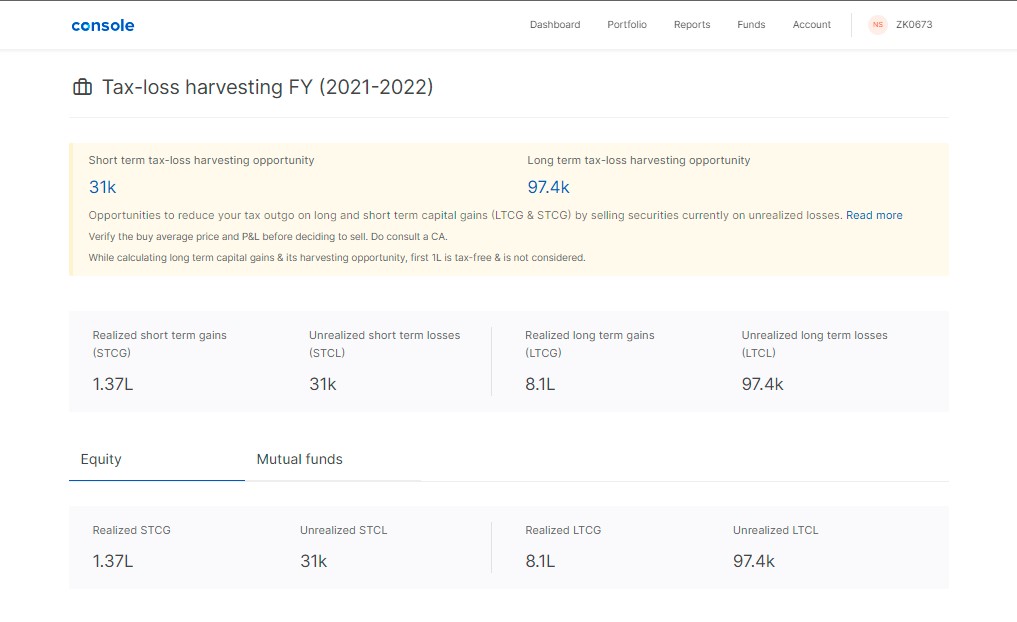Click the 'Unrealized STCL' label in the Equity section
The width and height of the screenshot is (1017, 622).
[x=344, y=531]
